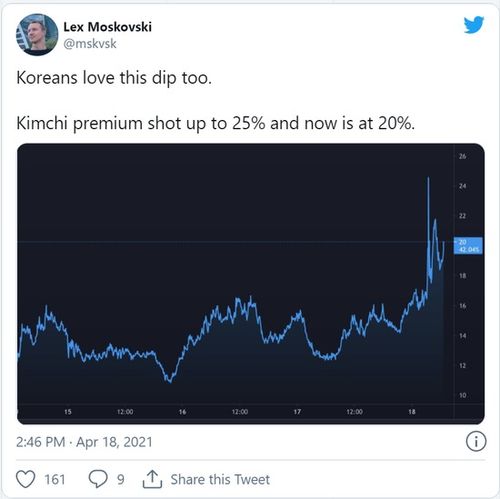500x499 pixels.
Task: Open the 2:46 PM Apr 18, 2021 timestamp
Action: point(84,442)
